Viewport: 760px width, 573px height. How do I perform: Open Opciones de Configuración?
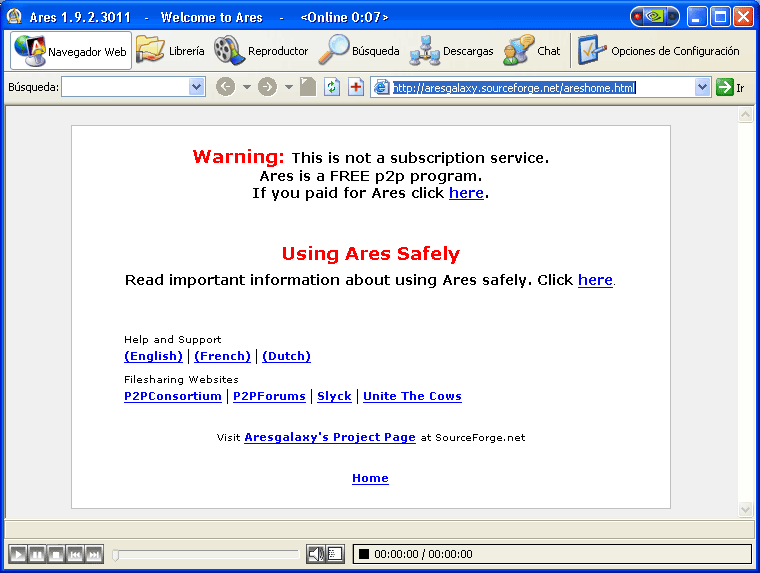(x=660, y=51)
